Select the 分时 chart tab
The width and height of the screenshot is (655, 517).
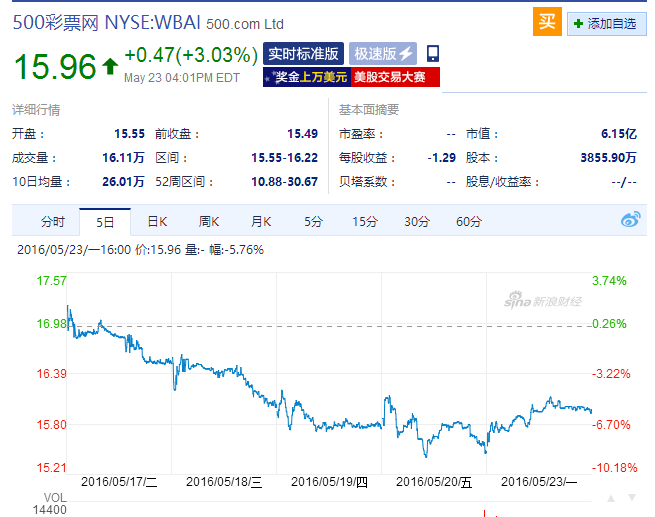click(x=53, y=222)
